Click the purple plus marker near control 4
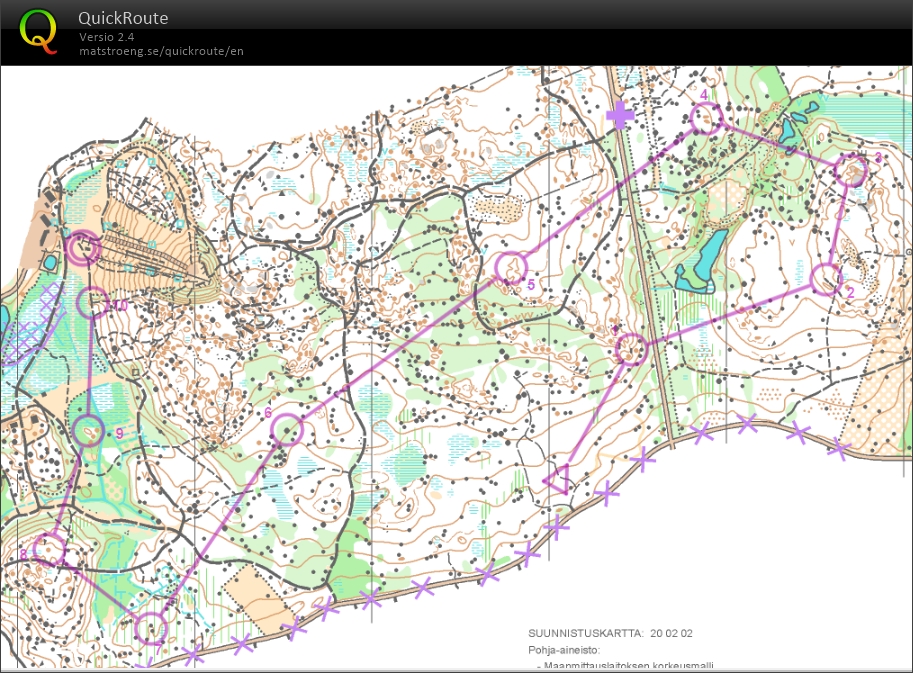 click(x=621, y=116)
